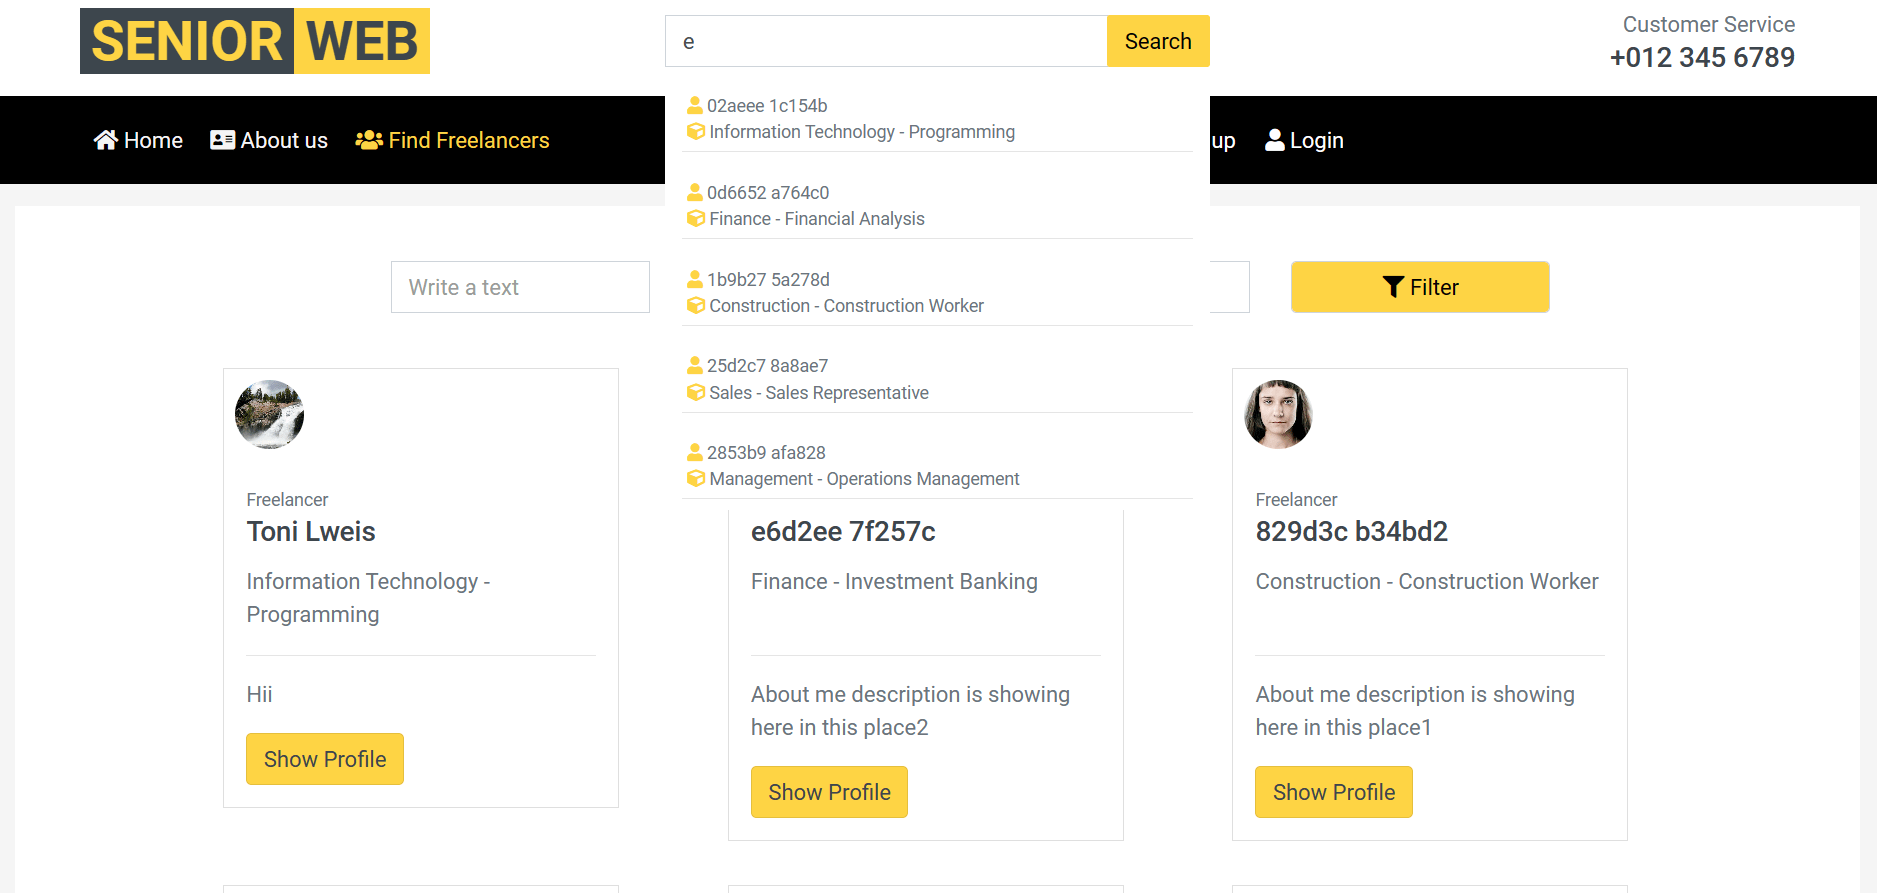Click the funnel icon on Filter button
Viewport: 1877px width, 893px height.
[1393, 287]
